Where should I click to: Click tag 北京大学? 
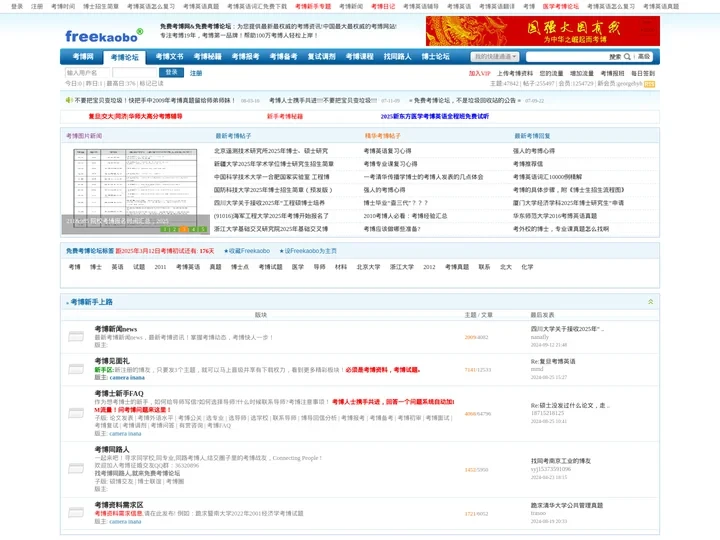(x=368, y=267)
